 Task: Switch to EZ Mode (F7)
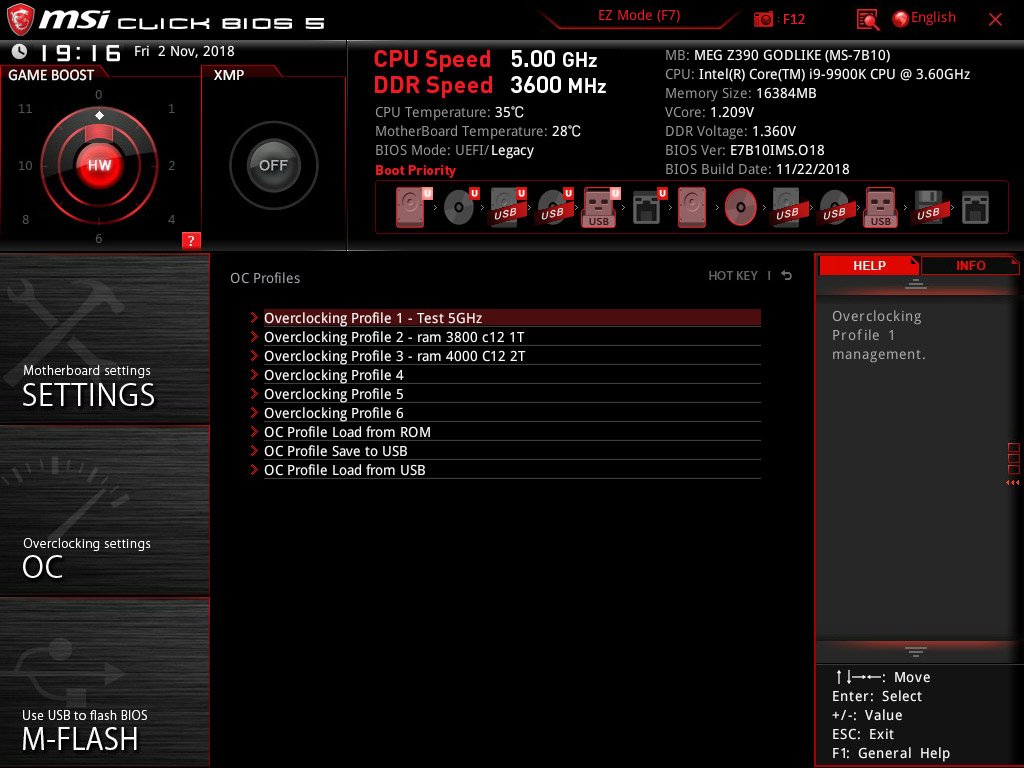coord(639,16)
